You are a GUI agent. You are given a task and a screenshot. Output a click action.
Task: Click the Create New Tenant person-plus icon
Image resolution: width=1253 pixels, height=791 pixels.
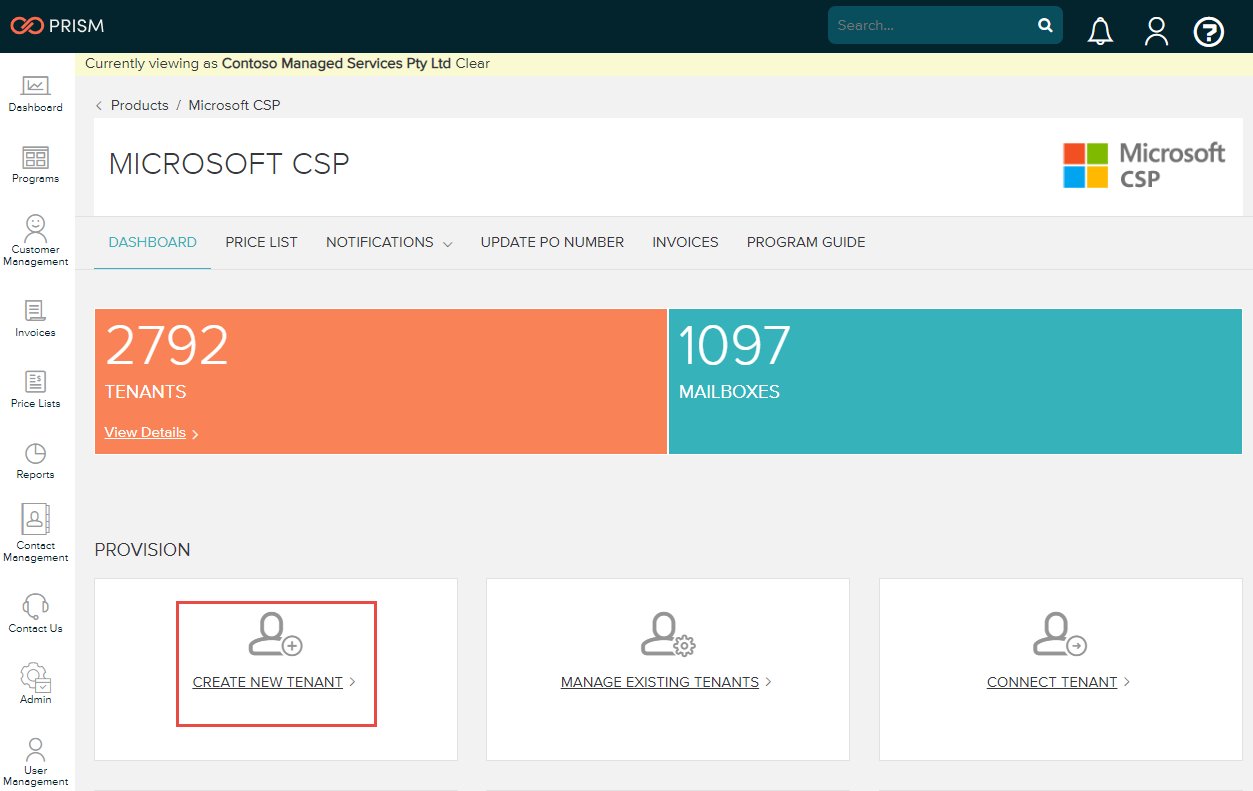coord(275,635)
